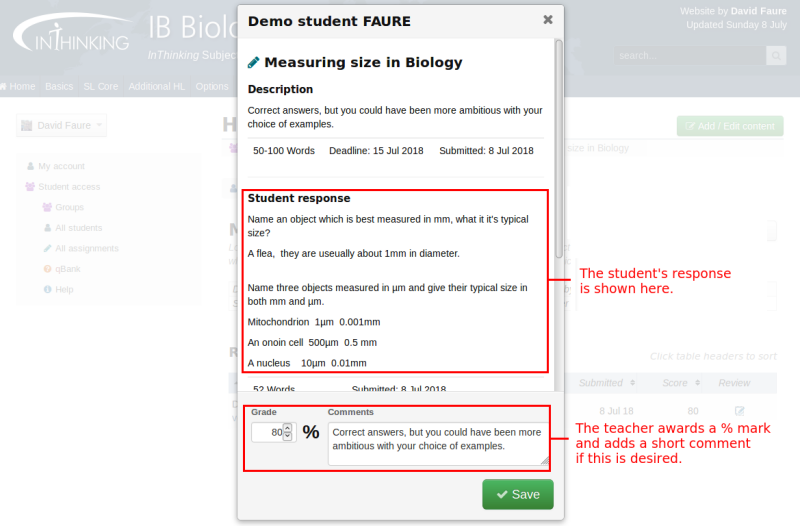Sort table by Score column
Image resolution: width=800 pixels, height=526 pixels.
click(681, 383)
